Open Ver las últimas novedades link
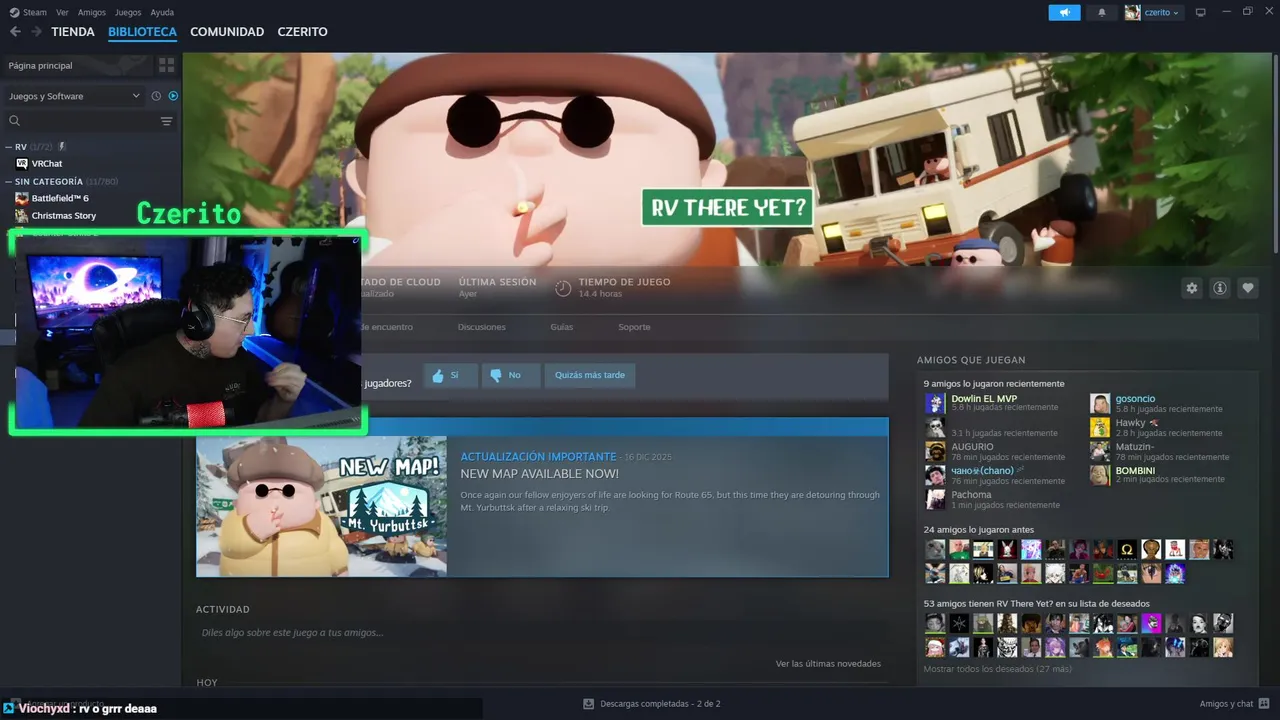The width and height of the screenshot is (1280, 720). click(x=828, y=664)
